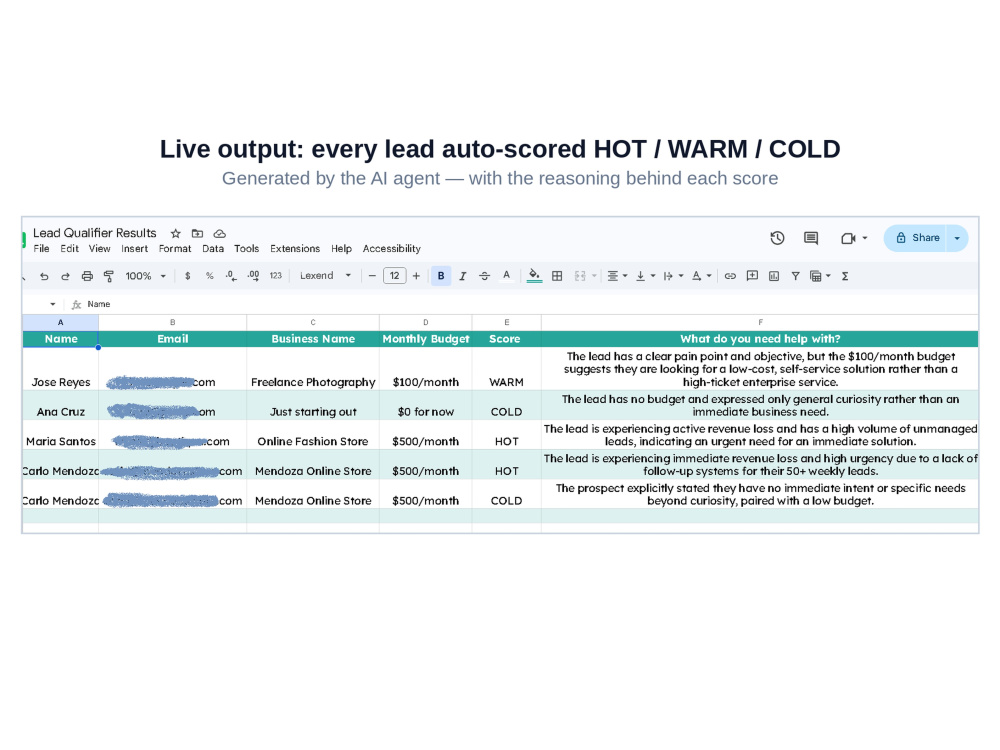Open the Accessibility menu
Viewport: 1000px width, 750px height.
point(392,249)
